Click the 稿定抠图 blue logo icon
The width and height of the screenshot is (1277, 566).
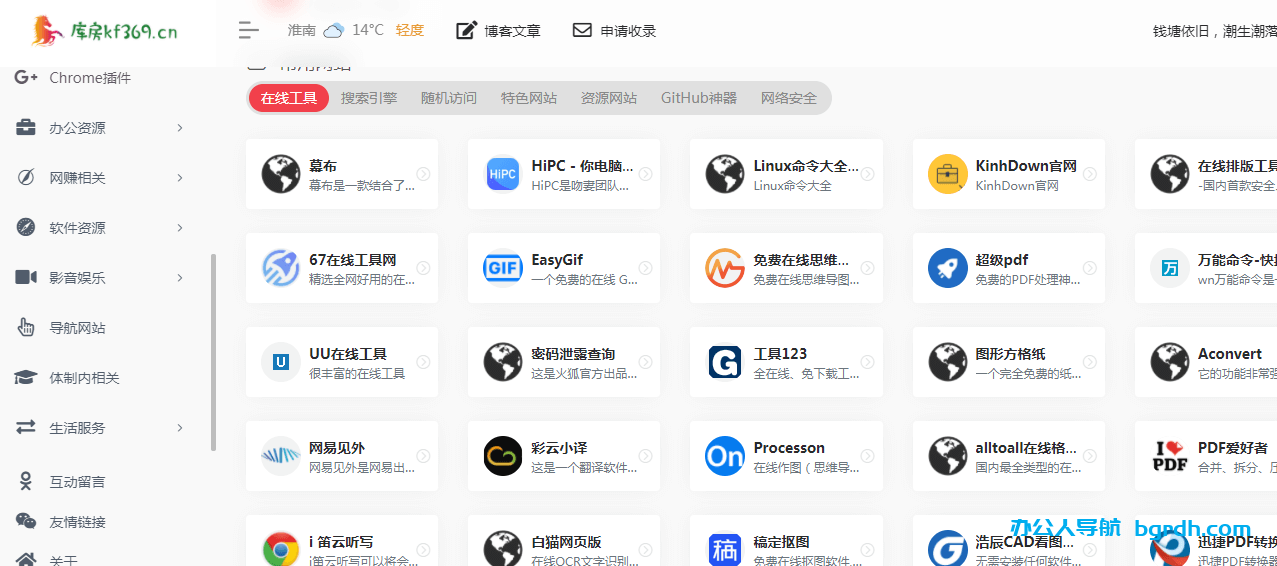(725, 550)
